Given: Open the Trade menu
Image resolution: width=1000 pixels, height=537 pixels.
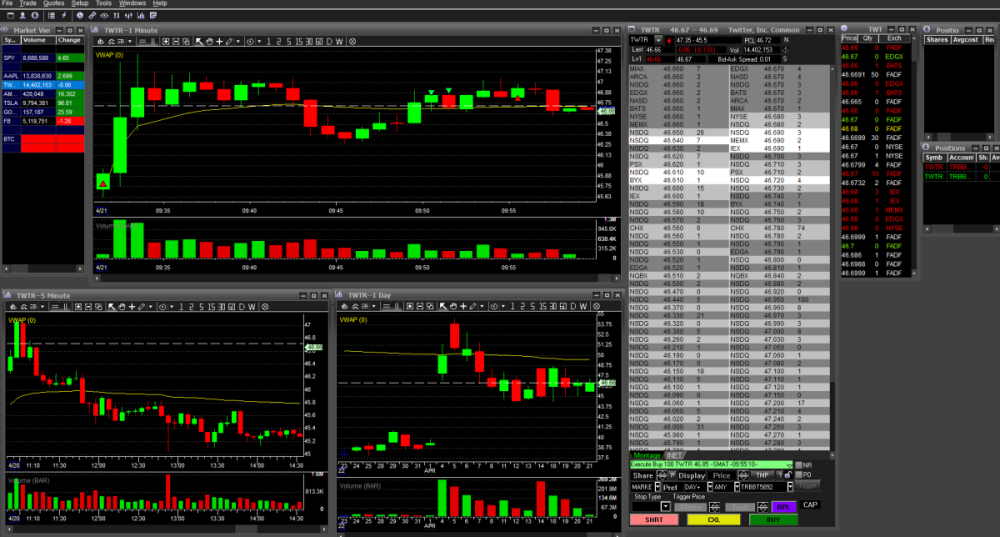Looking at the screenshot, I should tap(27, 3).
